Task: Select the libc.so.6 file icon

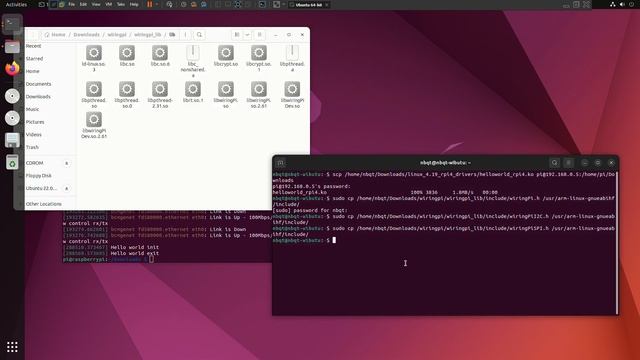Action: click(160, 53)
